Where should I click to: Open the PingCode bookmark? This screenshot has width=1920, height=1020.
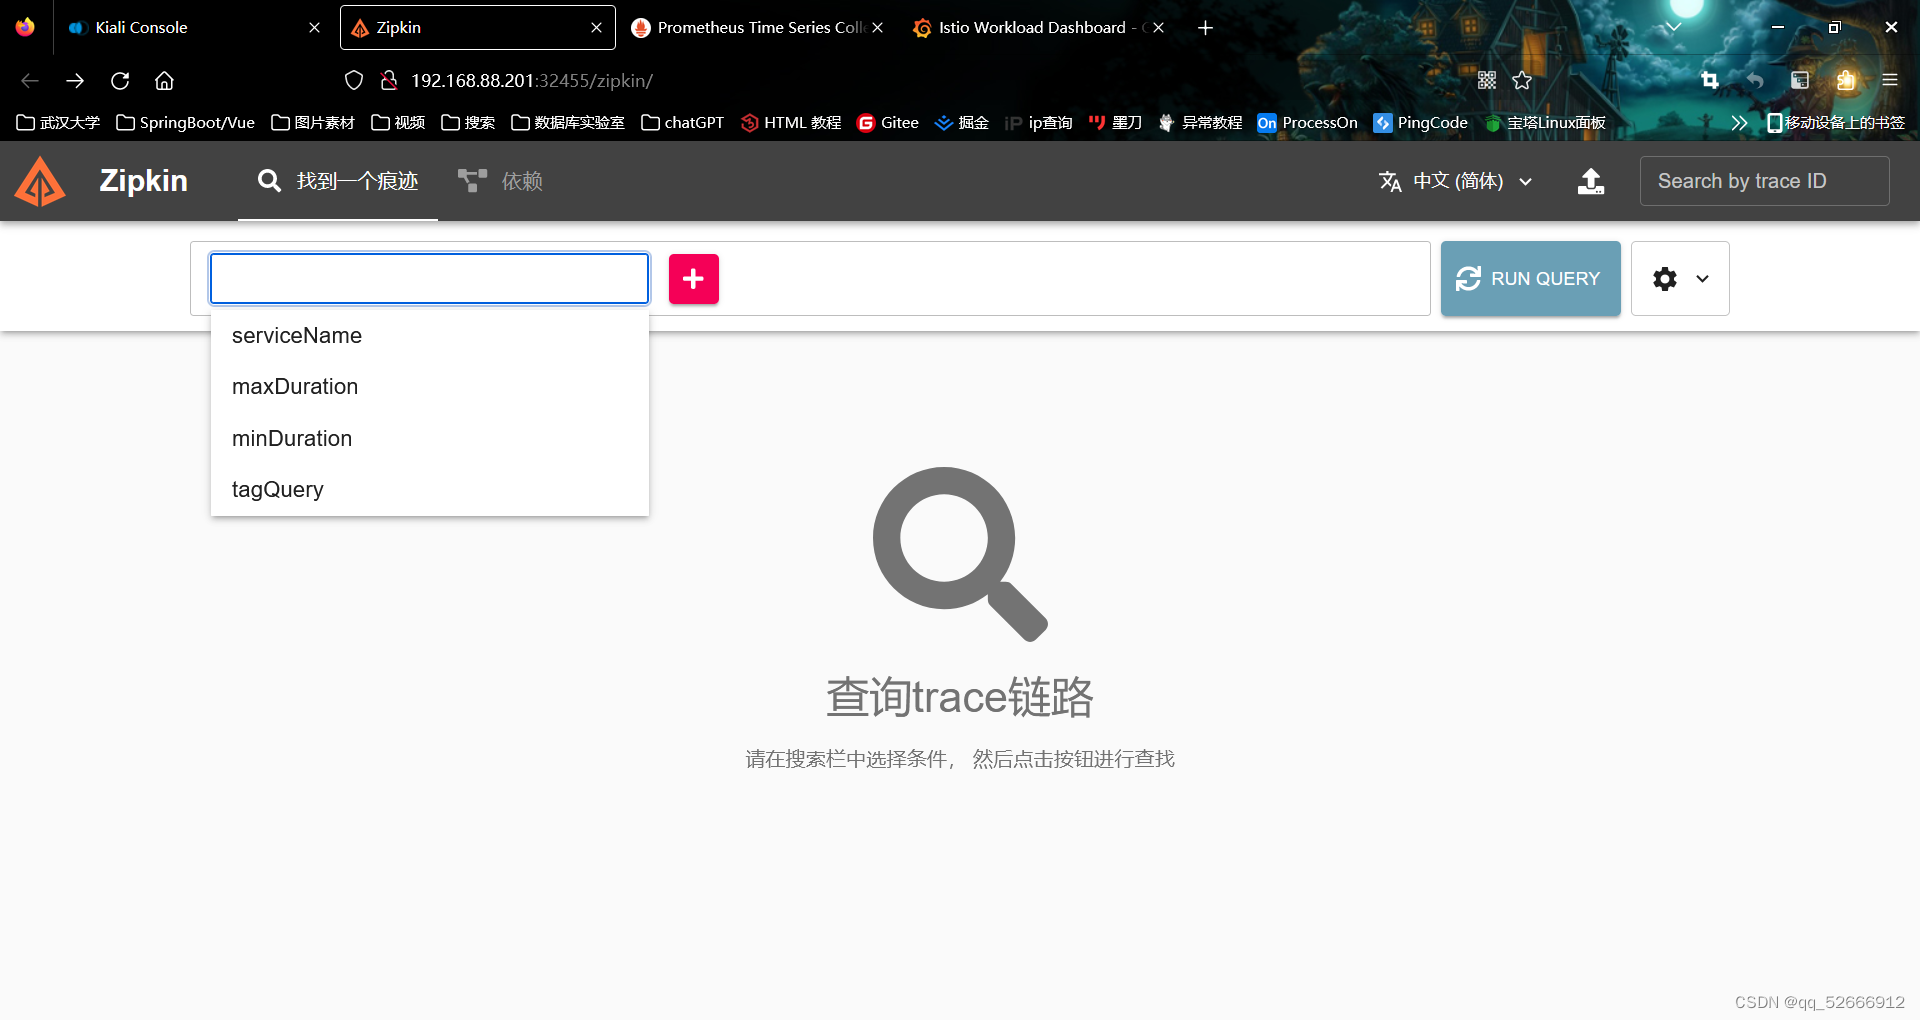point(1421,123)
